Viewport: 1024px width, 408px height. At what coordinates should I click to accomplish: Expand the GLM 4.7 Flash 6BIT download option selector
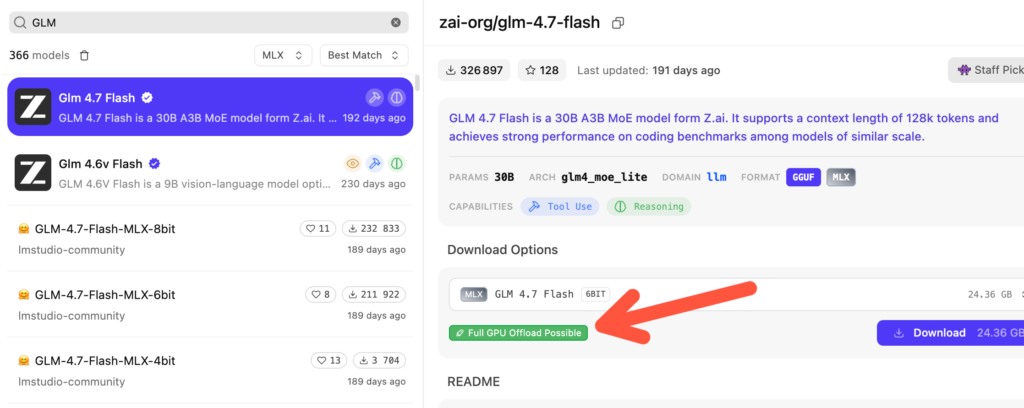coord(737,294)
